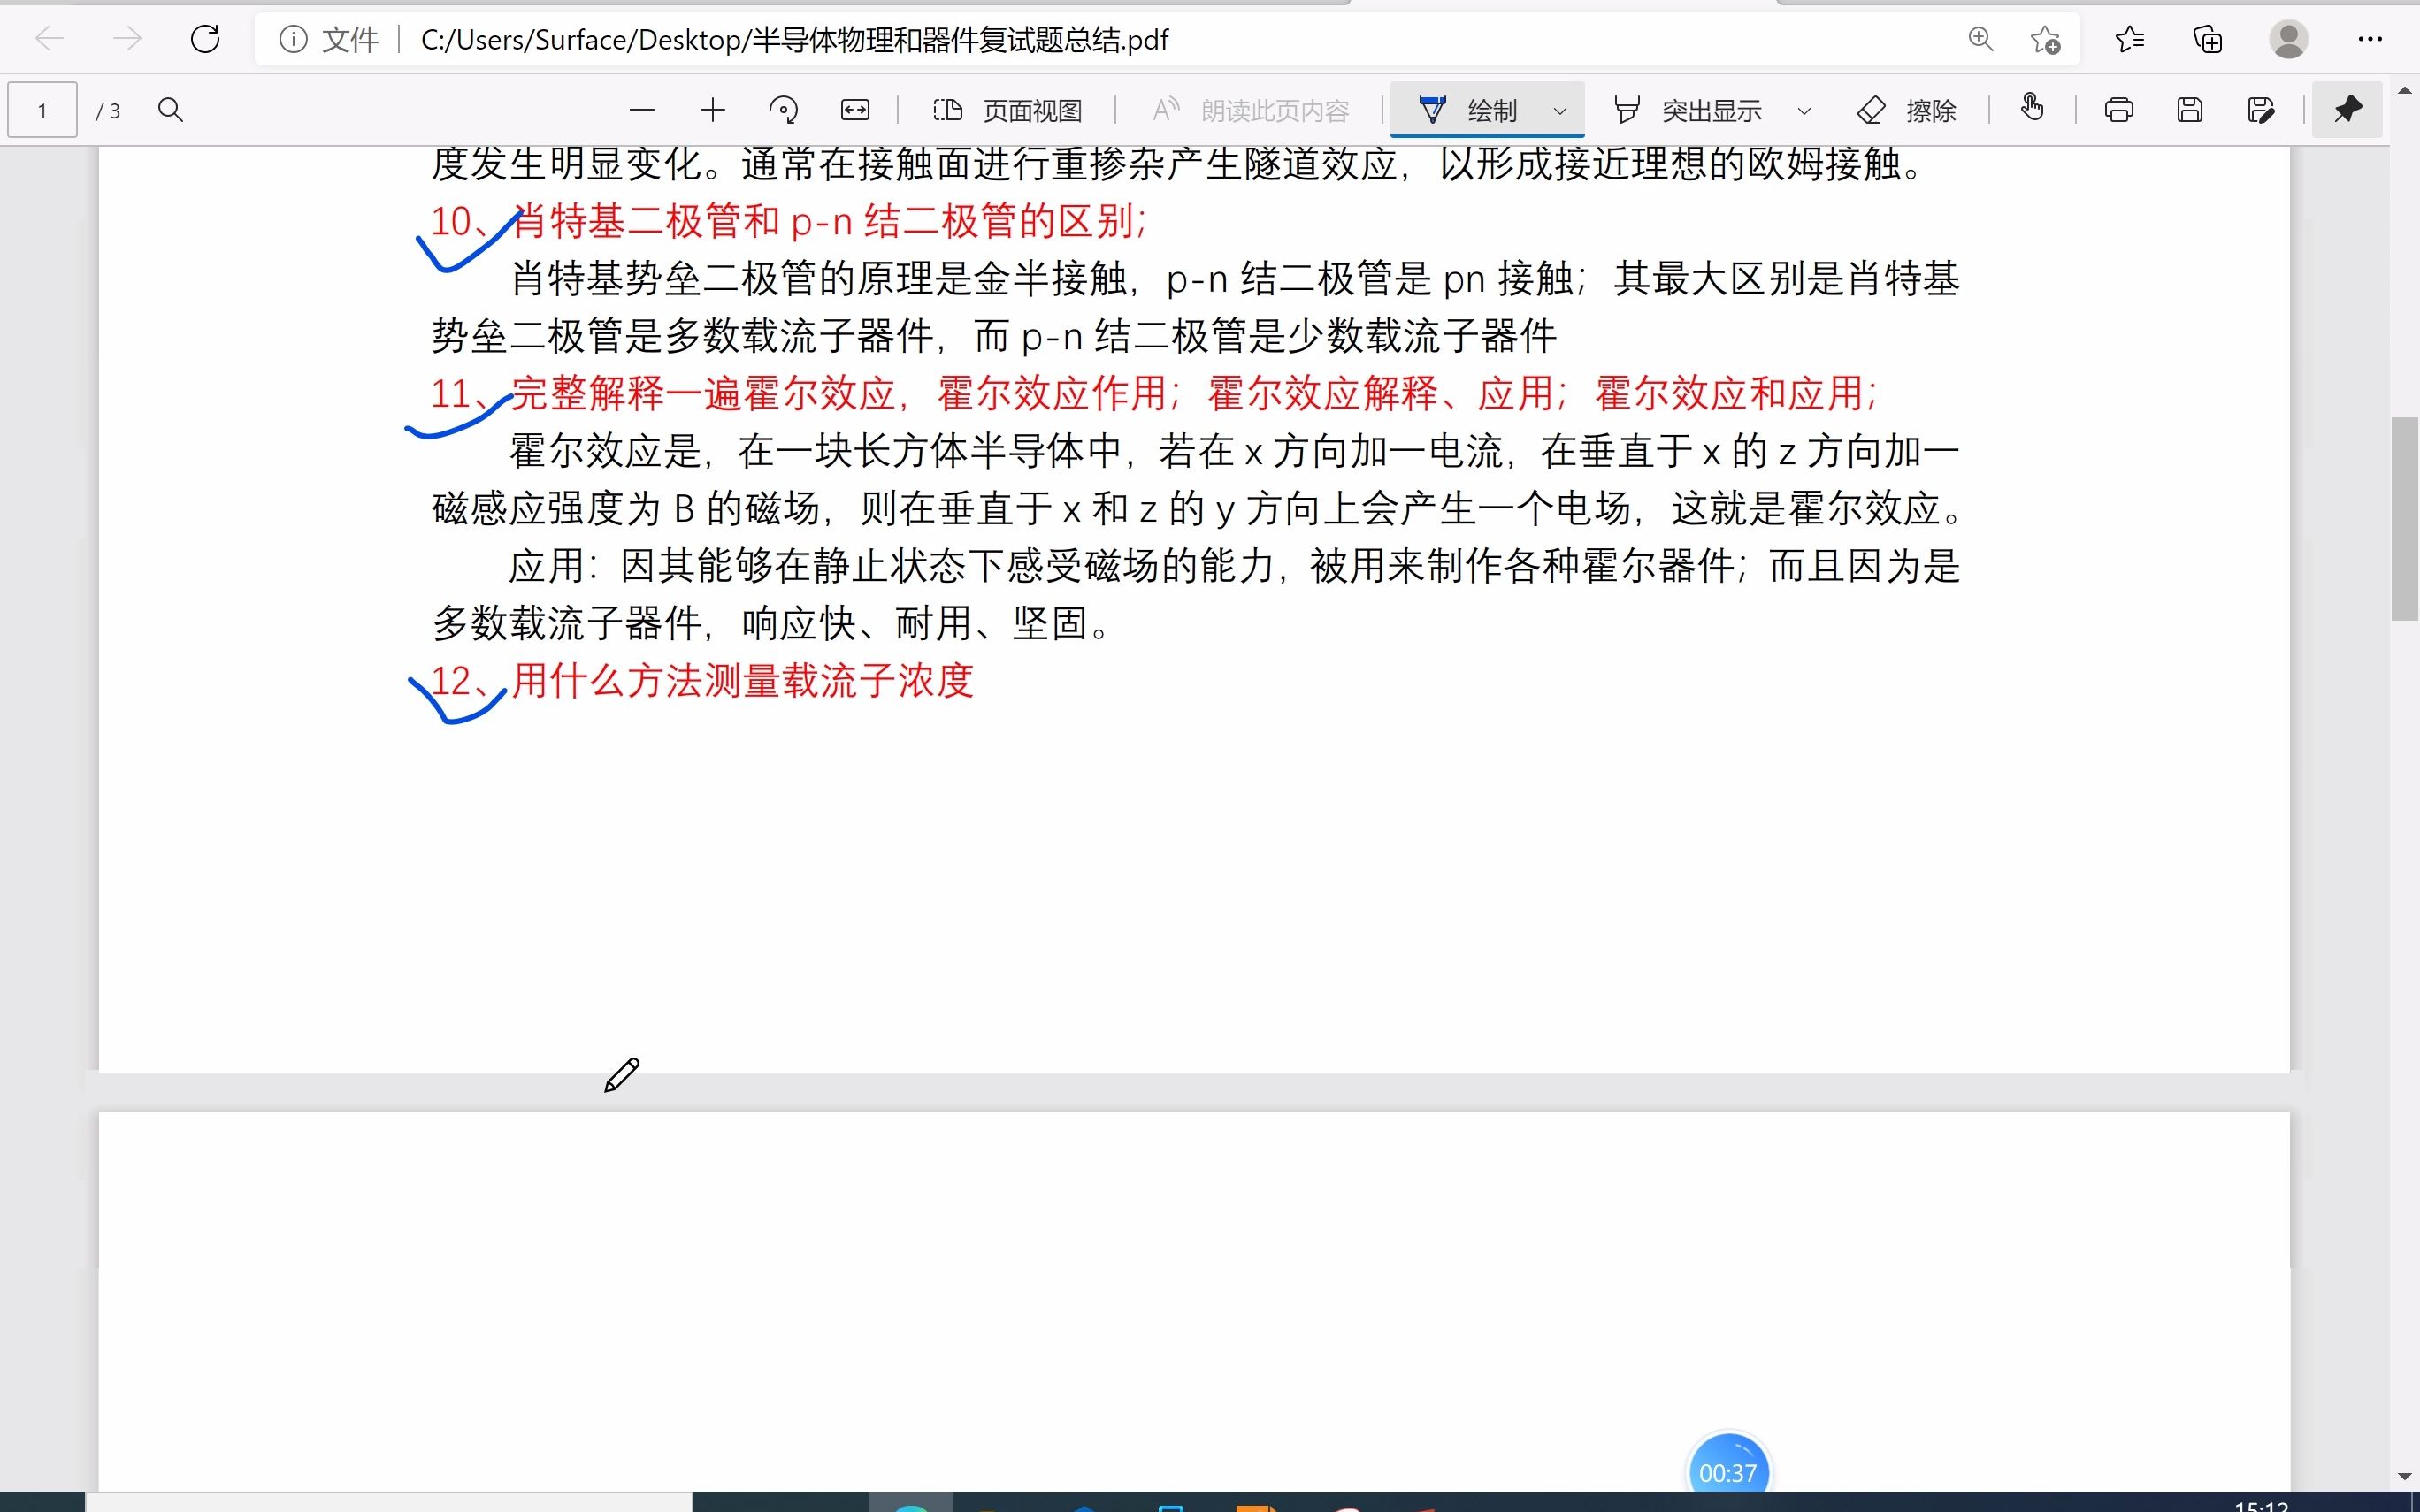This screenshot has height=1512, width=2420.
Task: Toggle the pin toolbar button
Action: (x=2347, y=109)
